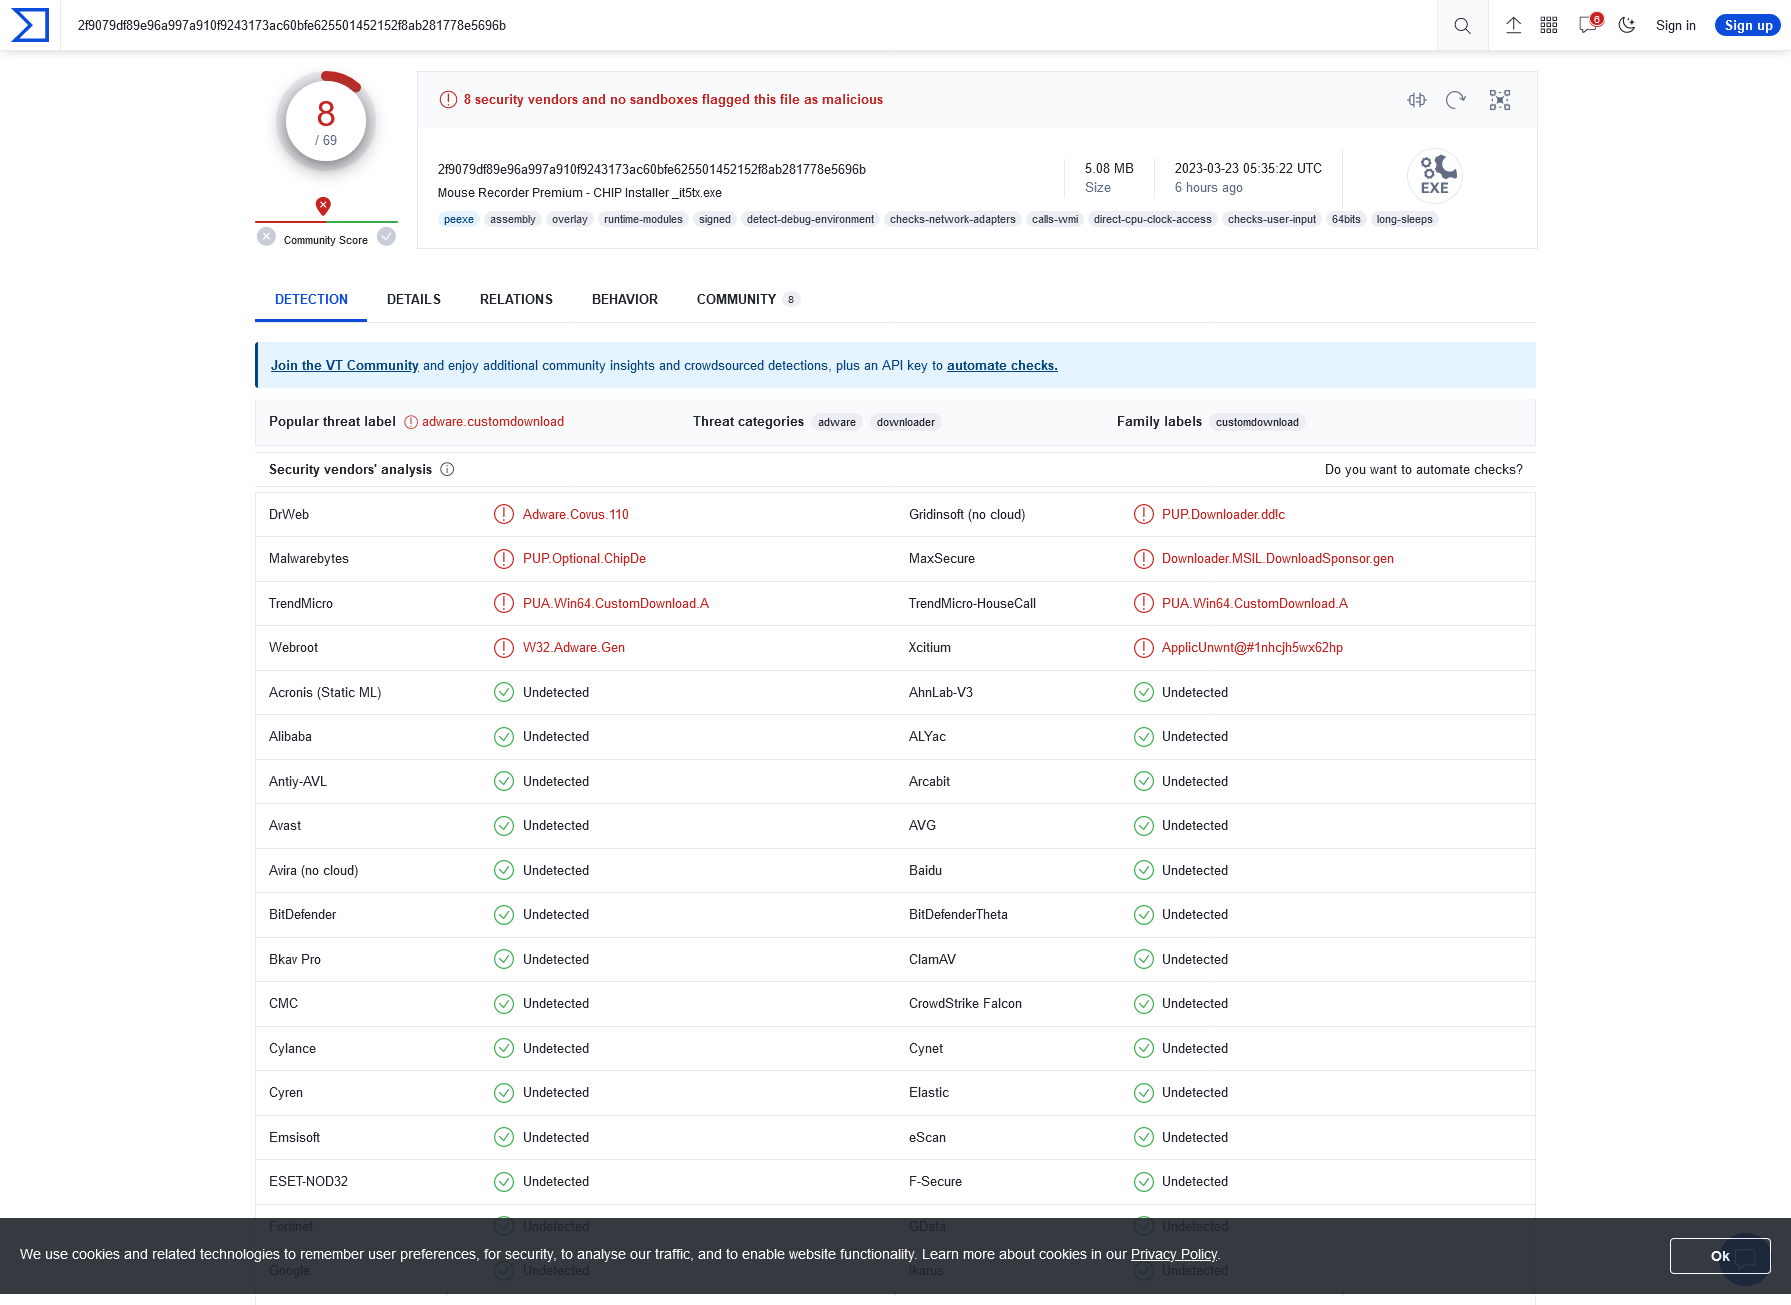Screen dimensions: 1791x1305
Task: Open the DETAILS tab
Action: coord(414,300)
